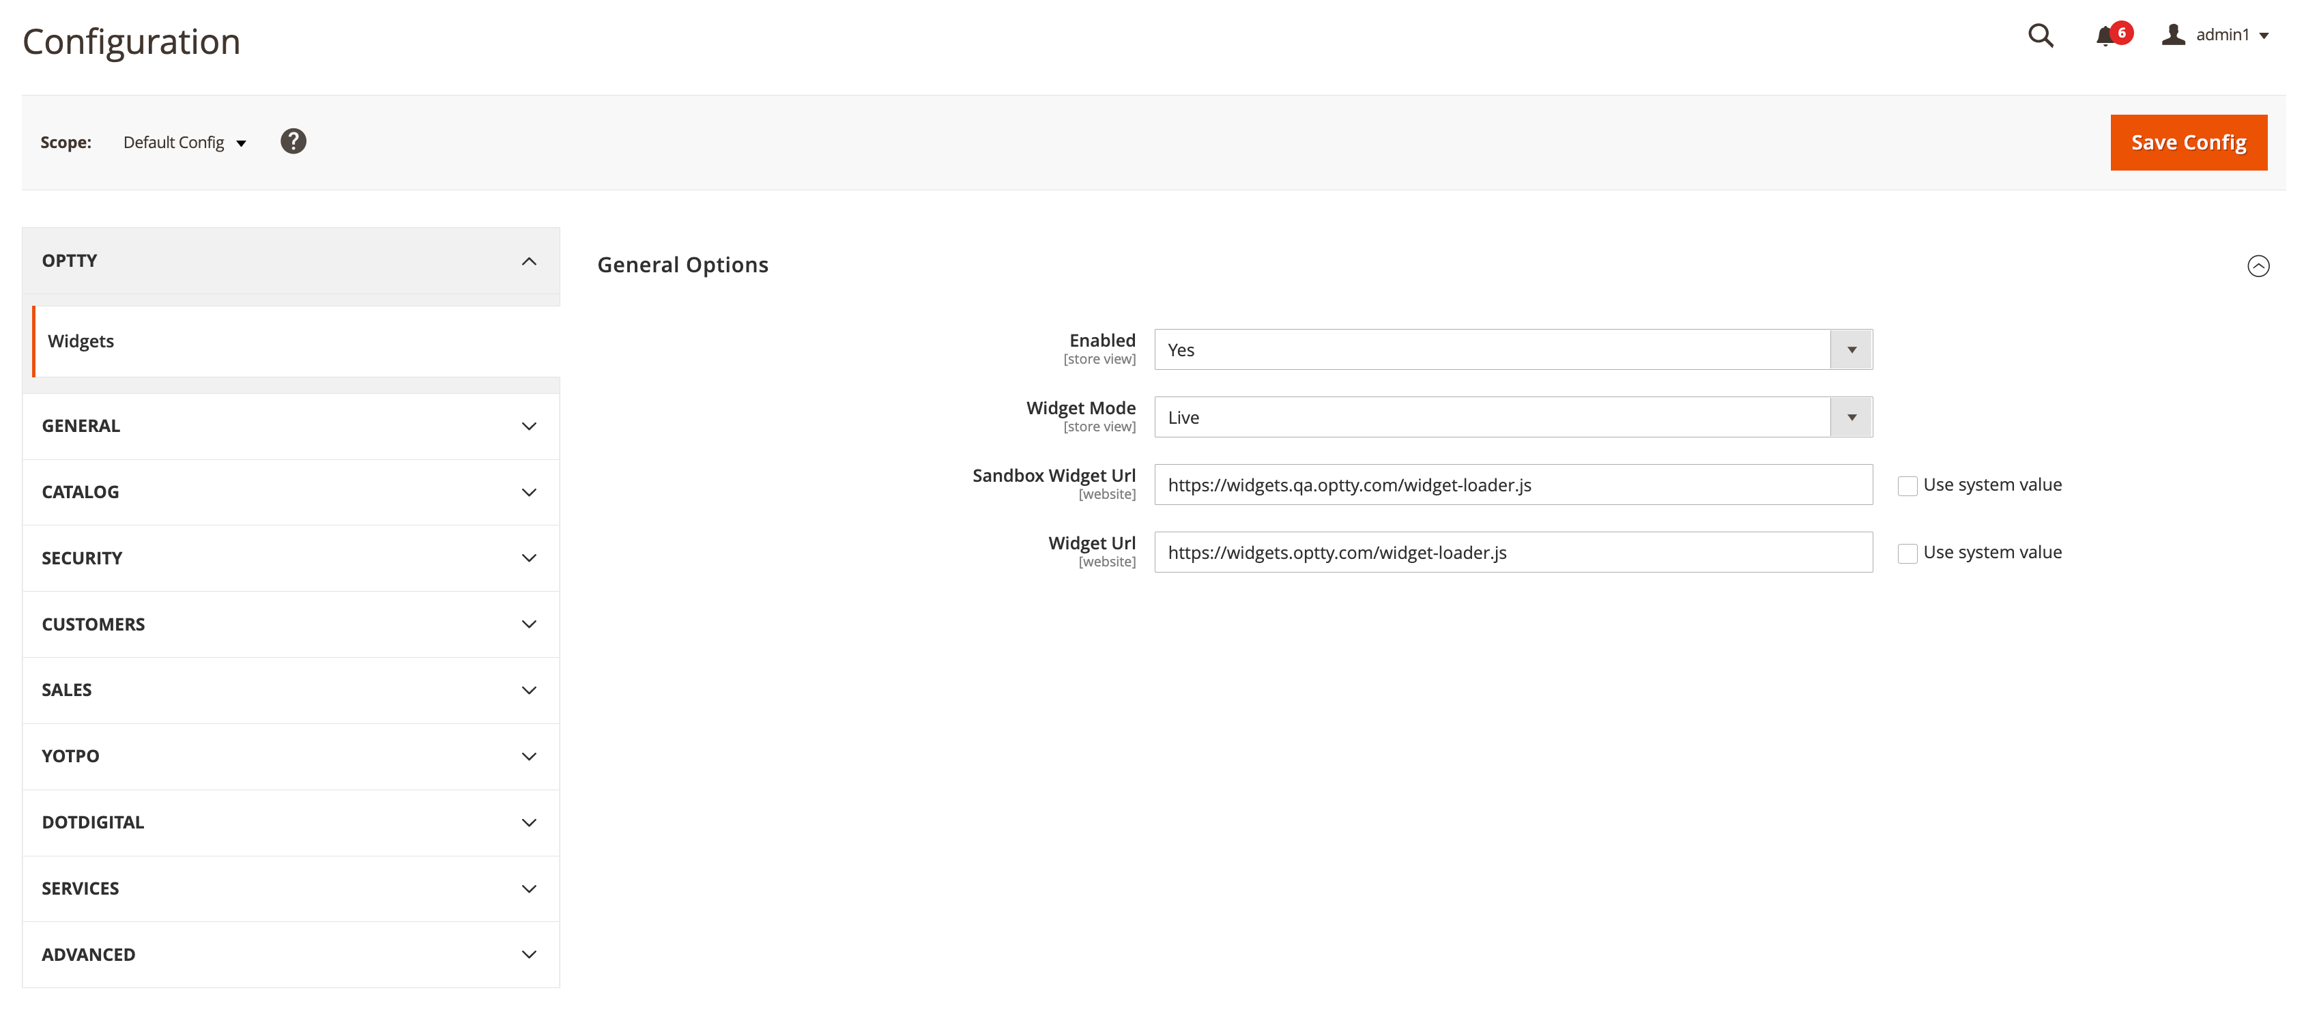The image size is (2304, 1025).
Task: Open the Widget Mode dropdown
Action: (x=1512, y=418)
